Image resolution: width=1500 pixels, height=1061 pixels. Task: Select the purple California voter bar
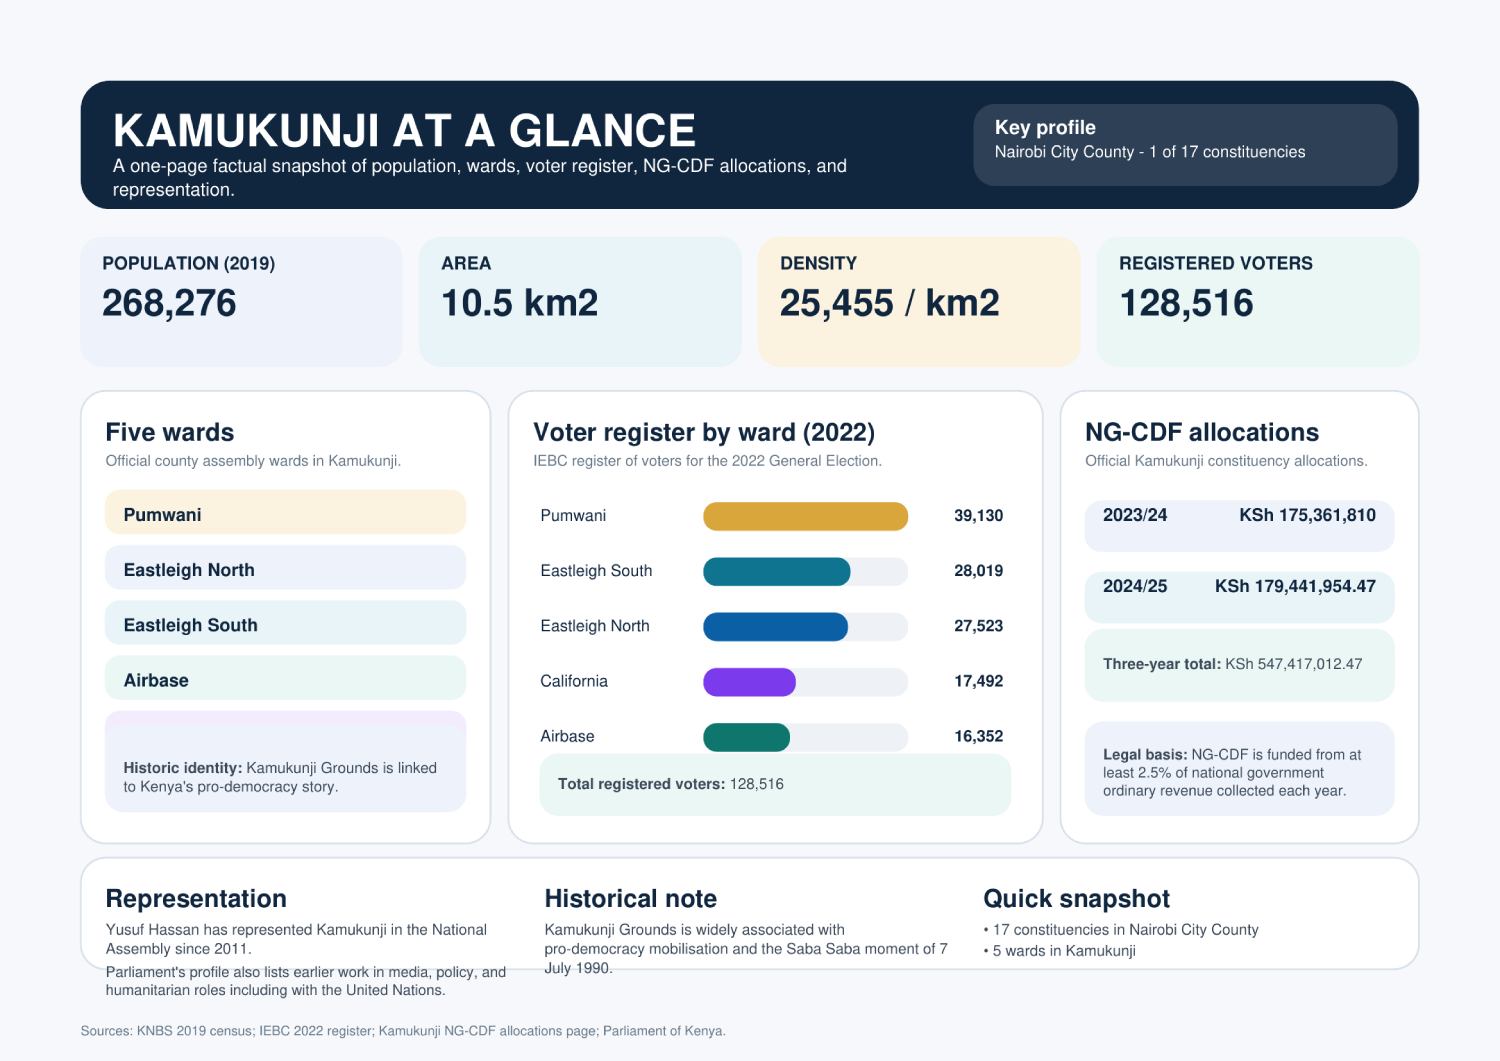point(748,681)
